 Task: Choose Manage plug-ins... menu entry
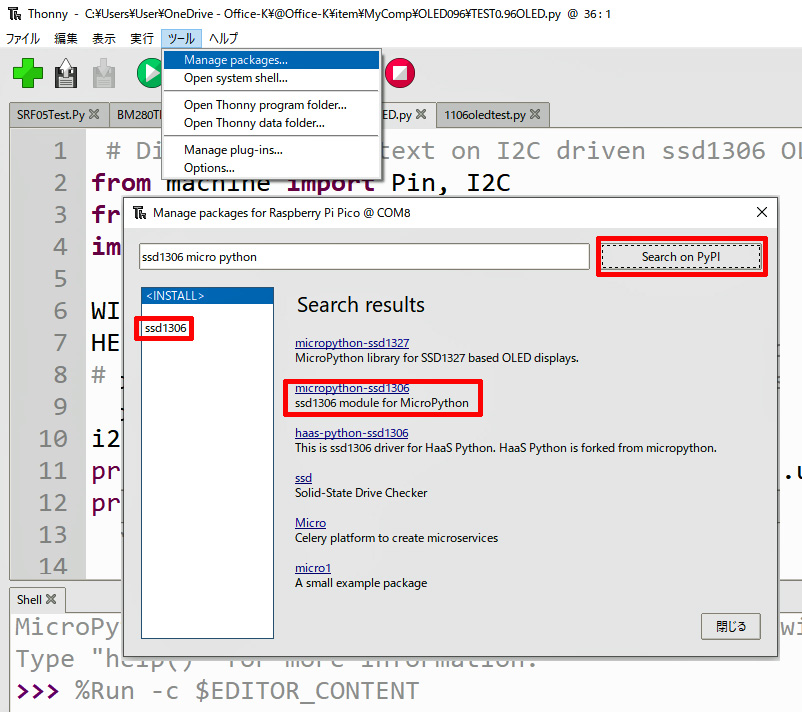click(272, 150)
